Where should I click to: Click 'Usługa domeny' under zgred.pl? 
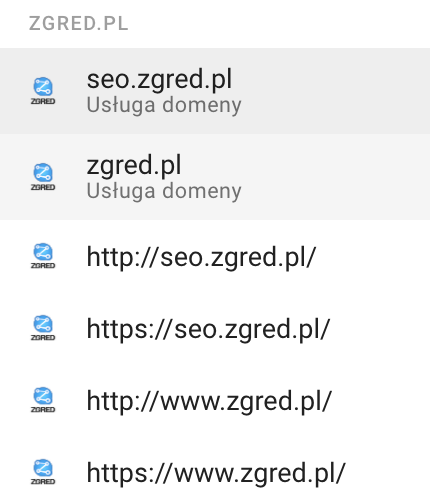[x=164, y=191]
